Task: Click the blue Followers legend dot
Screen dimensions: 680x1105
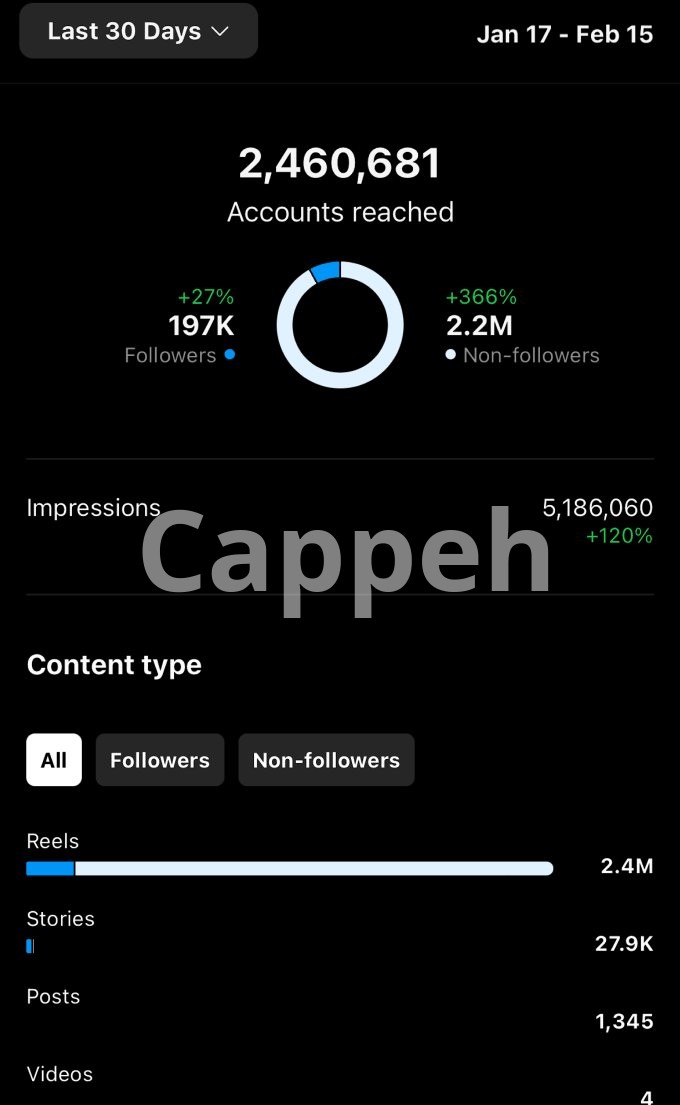Action: (230, 354)
